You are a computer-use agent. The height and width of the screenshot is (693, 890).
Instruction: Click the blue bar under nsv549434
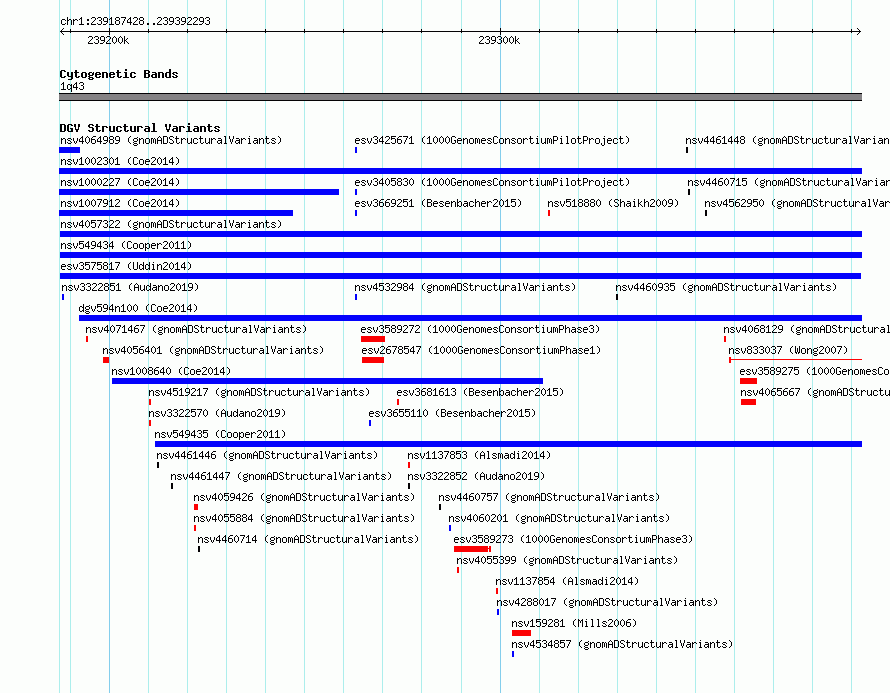[460, 255]
